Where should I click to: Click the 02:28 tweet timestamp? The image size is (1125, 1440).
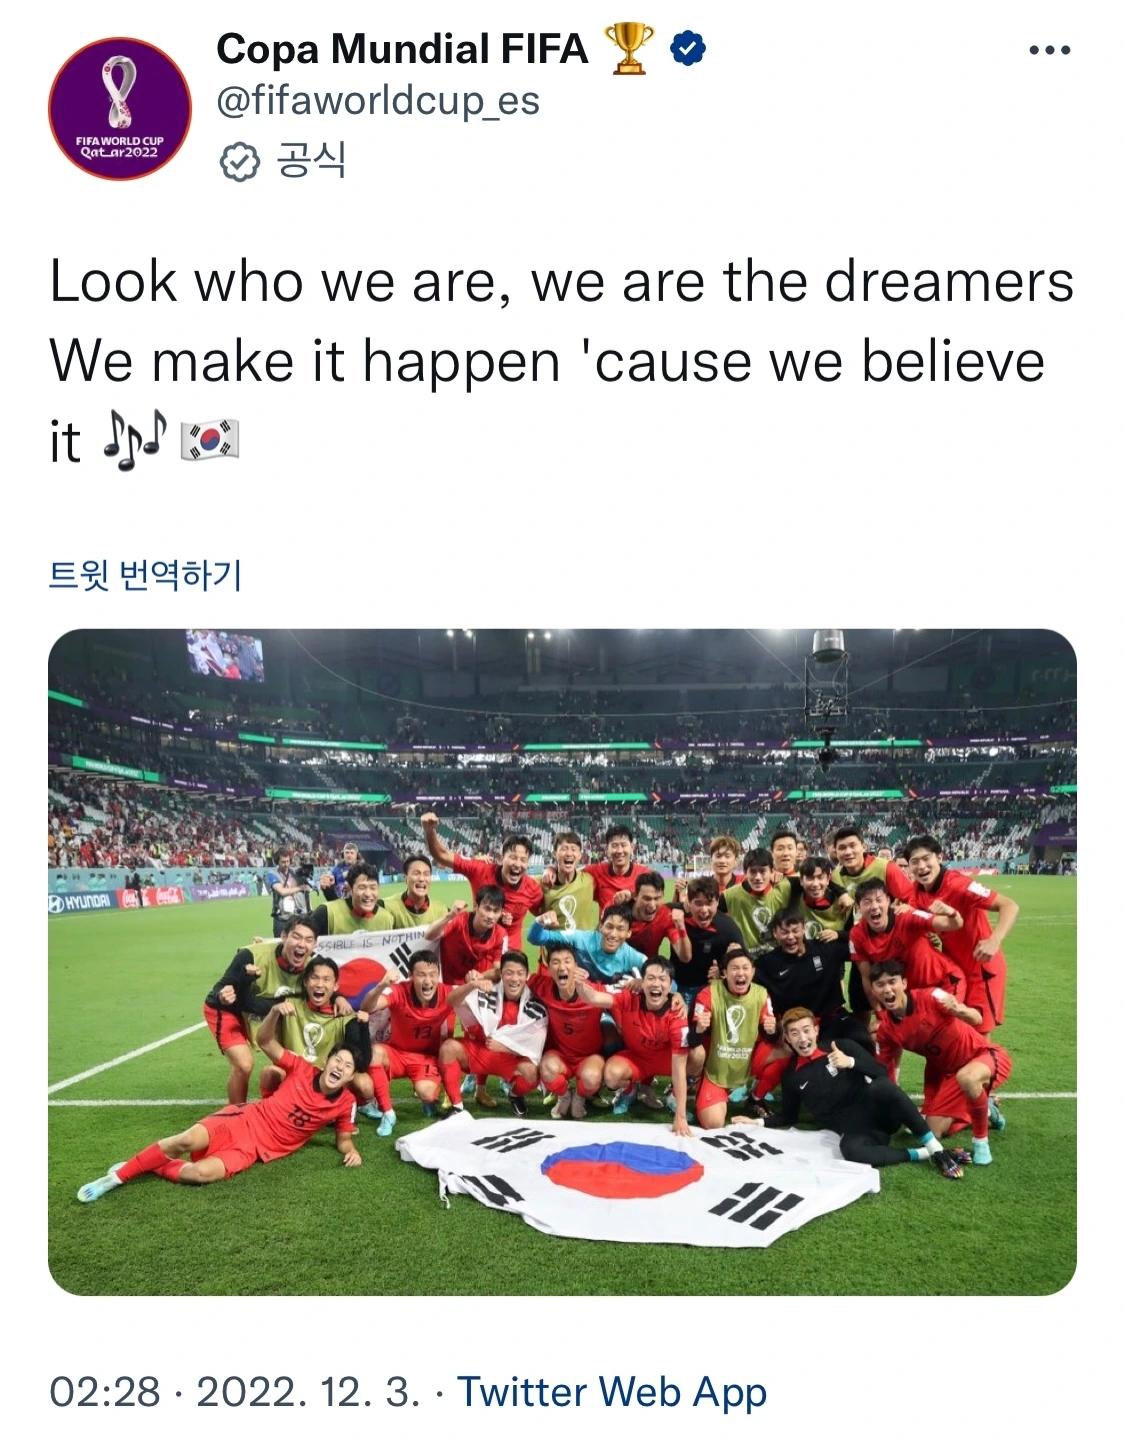105,1392
